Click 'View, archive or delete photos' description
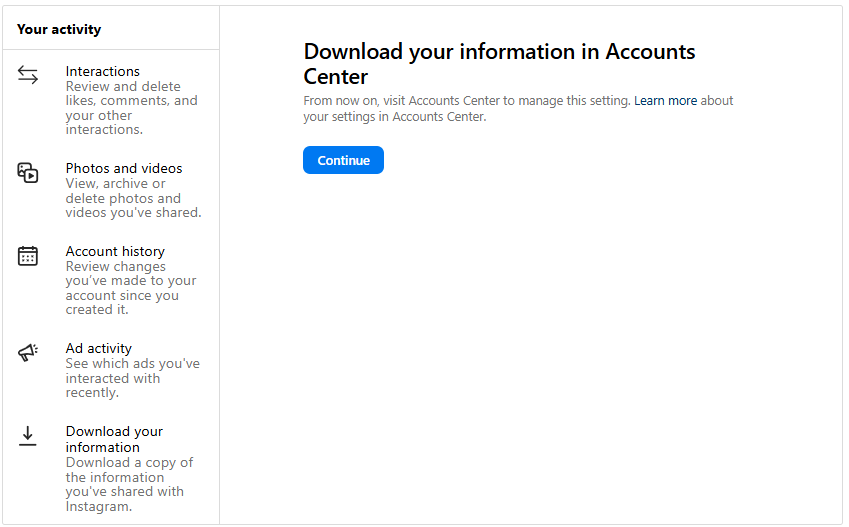The image size is (849, 527). (133, 198)
